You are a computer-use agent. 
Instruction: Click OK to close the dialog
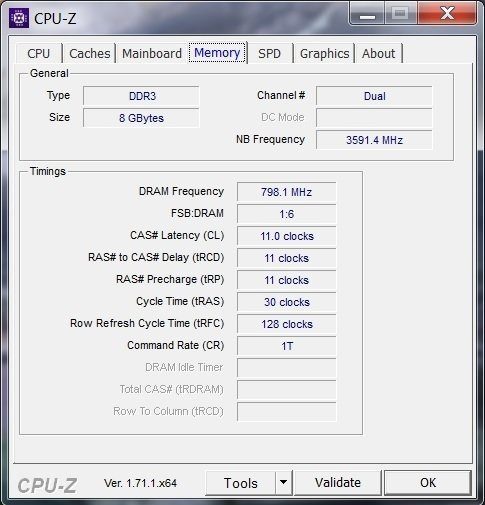[x=428, y=483]
